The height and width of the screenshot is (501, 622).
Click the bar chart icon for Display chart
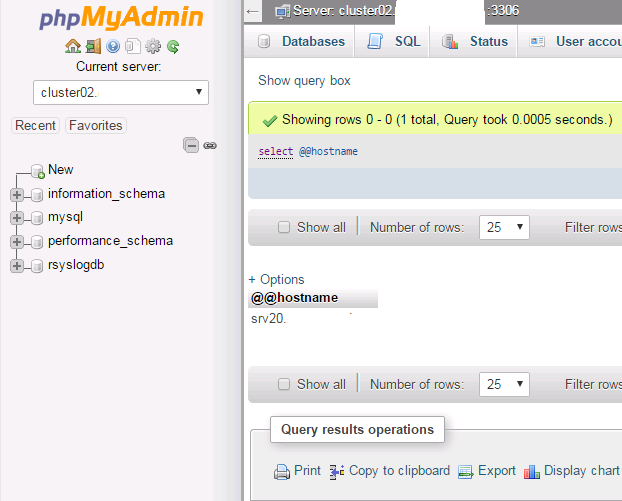(x=532, y=472)
